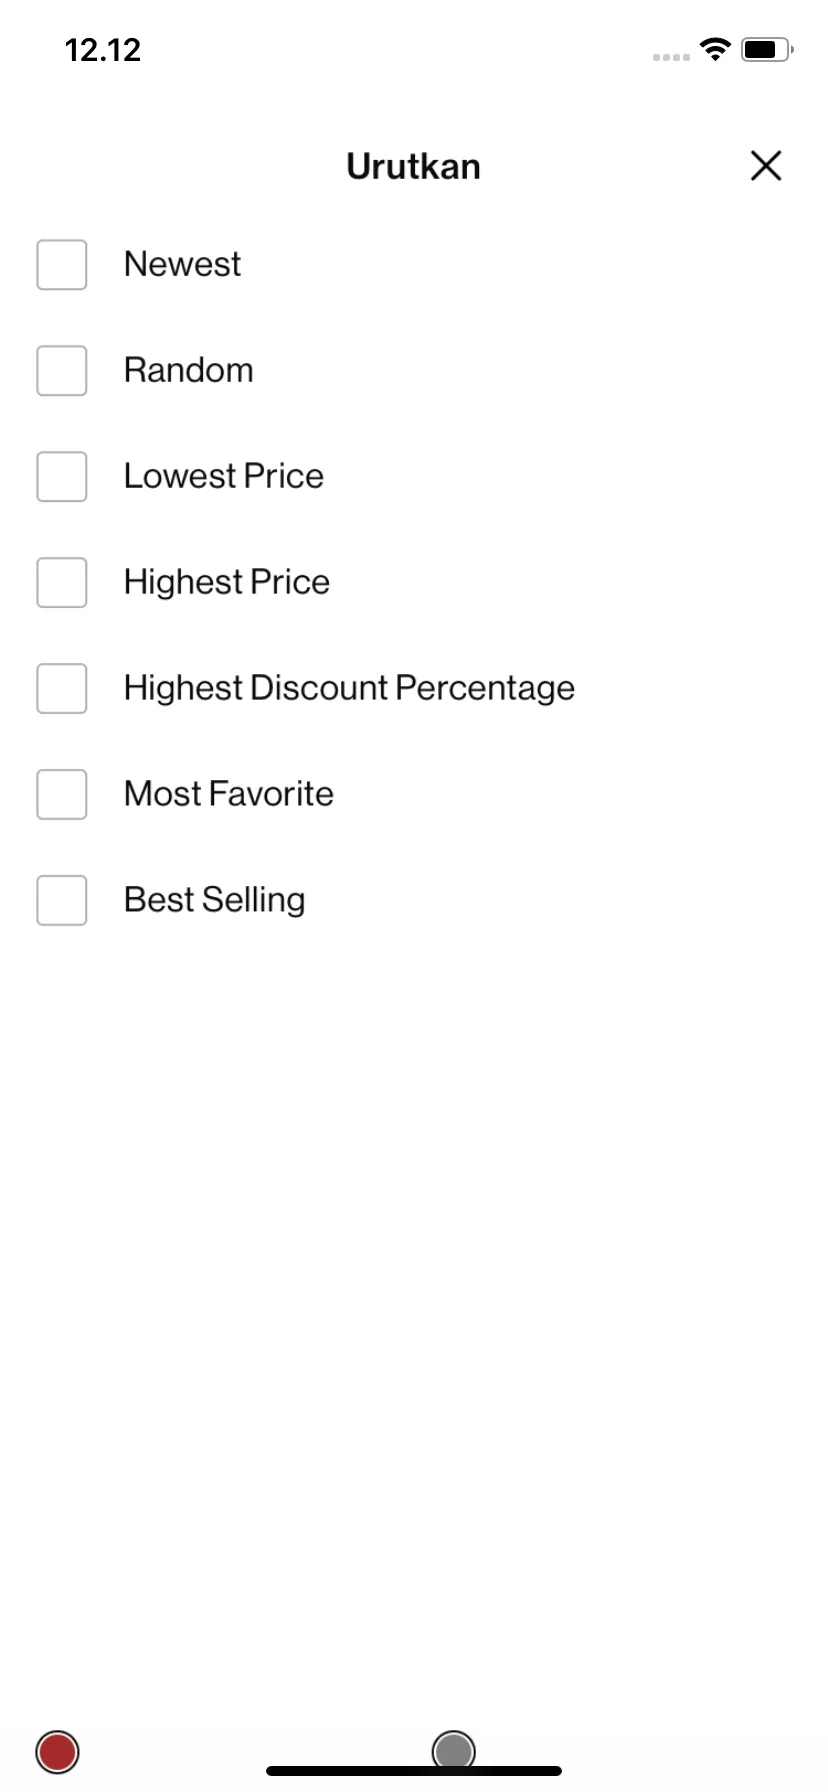Close the Urutkan sort panel

point(765,166)
